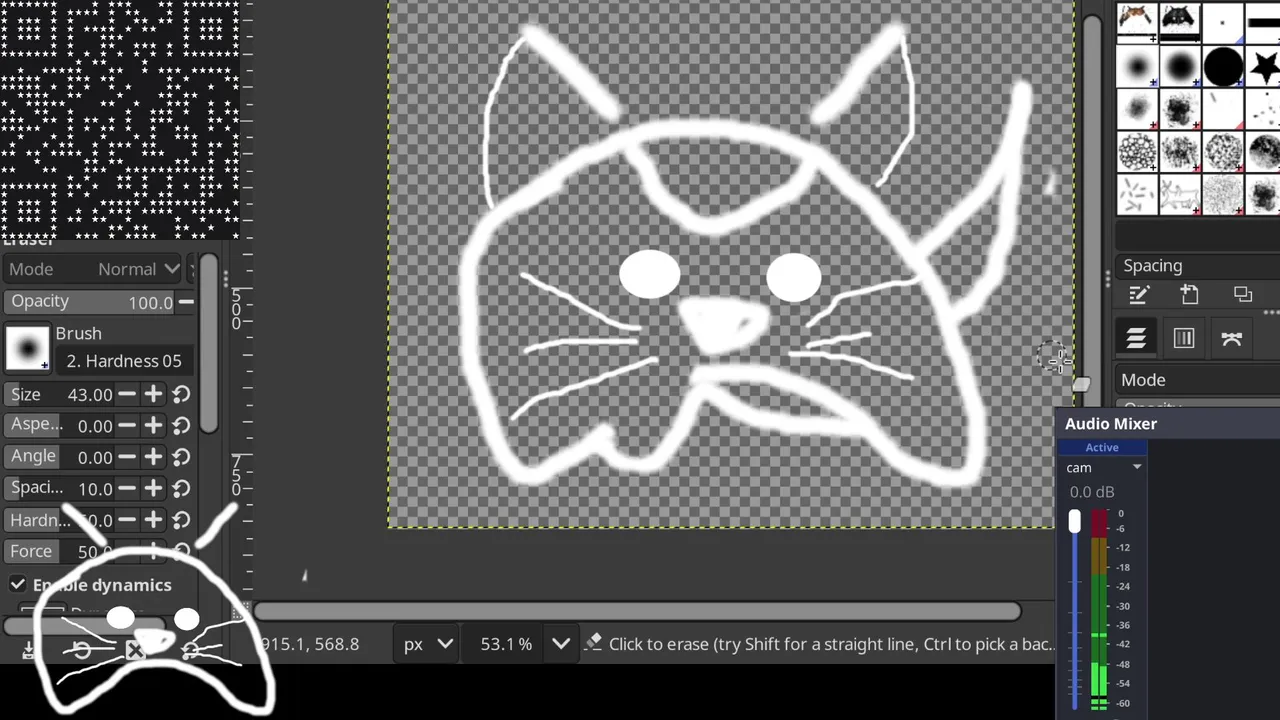The image size is (1280, 720).
Task: Increase brush Size with plus button
Action: tap(153, 394)
